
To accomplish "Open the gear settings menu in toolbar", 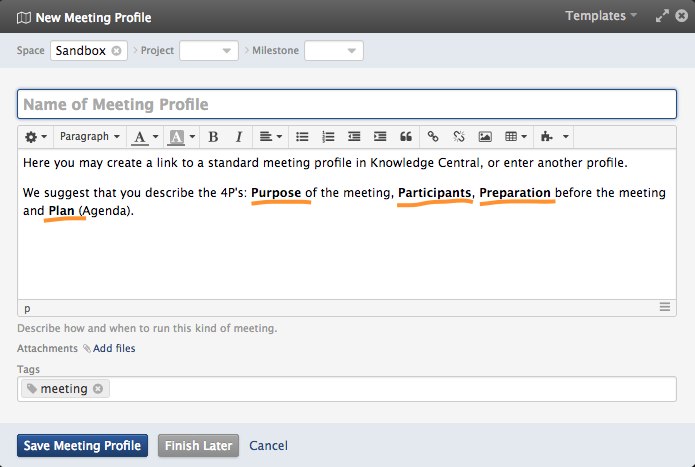I will click(36, 136).
